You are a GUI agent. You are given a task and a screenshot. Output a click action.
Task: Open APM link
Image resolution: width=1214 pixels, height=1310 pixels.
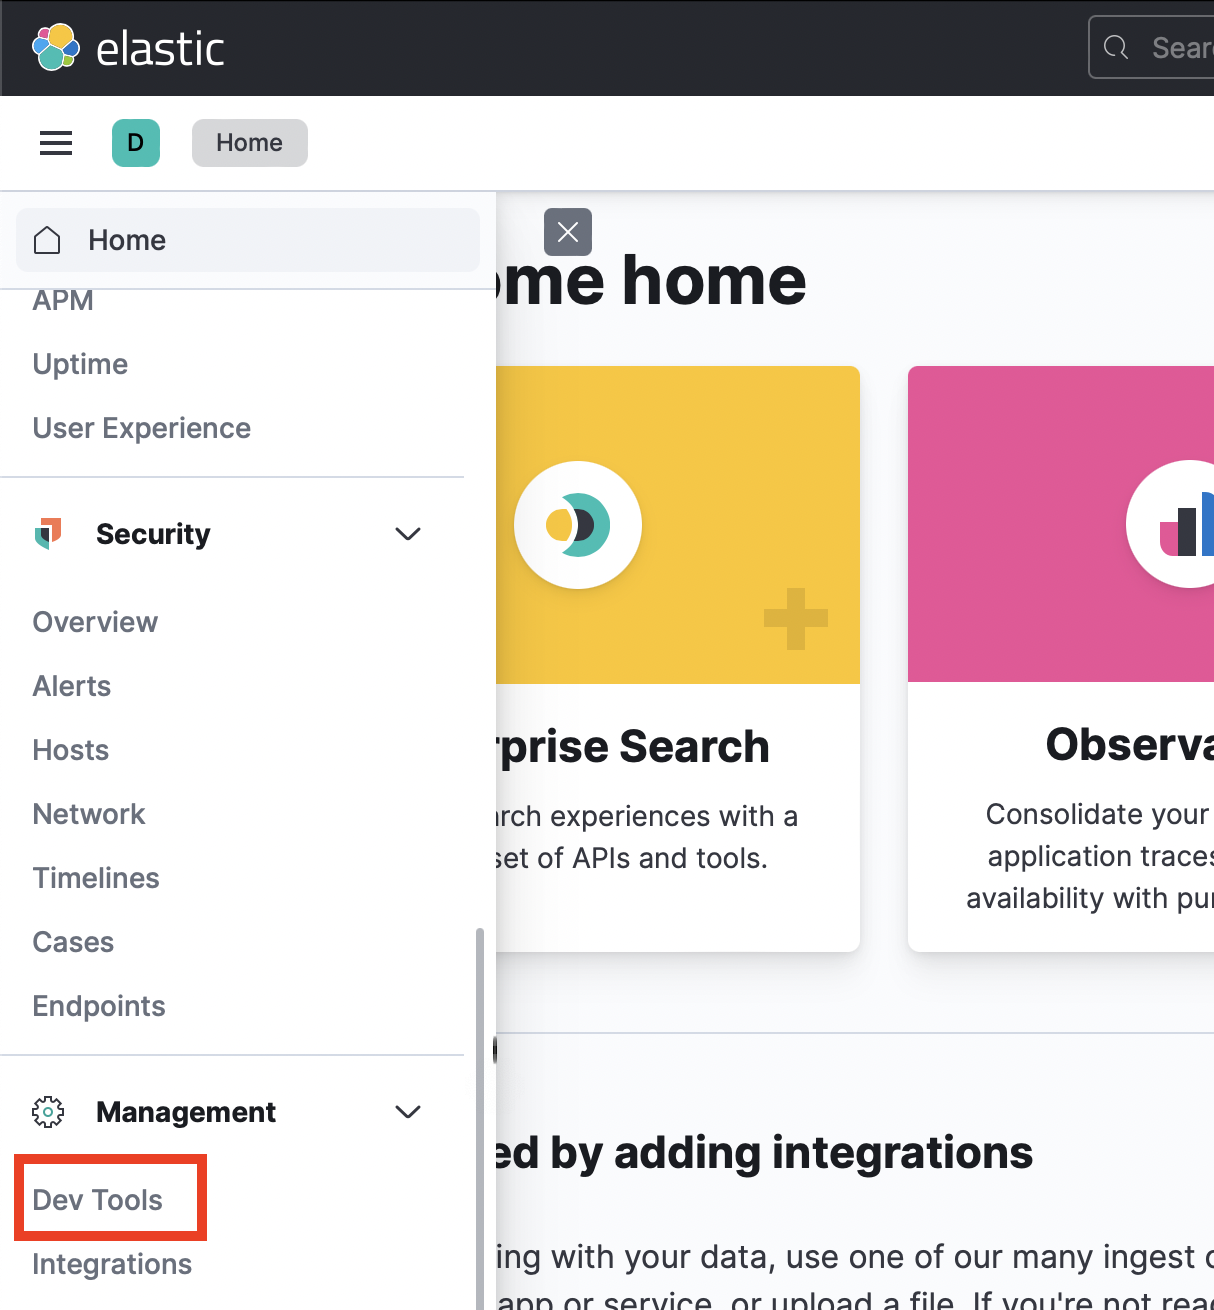(x=63, y=300)
